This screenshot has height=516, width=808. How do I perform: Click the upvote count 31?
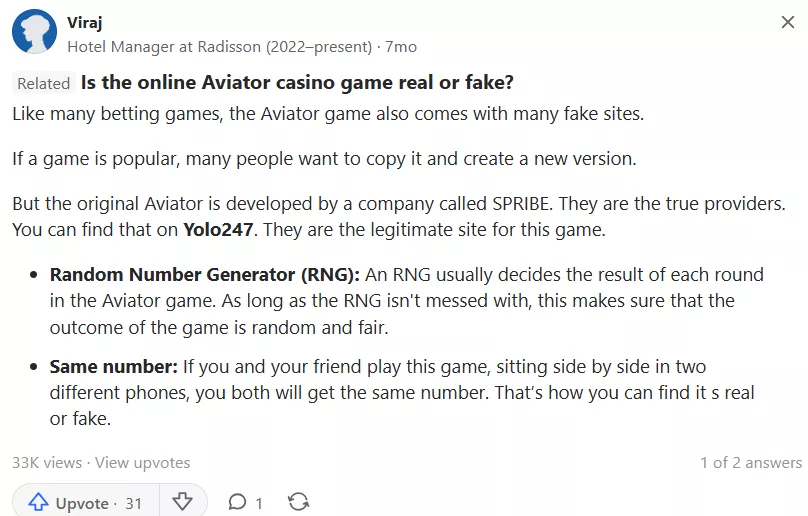(133, 503)
